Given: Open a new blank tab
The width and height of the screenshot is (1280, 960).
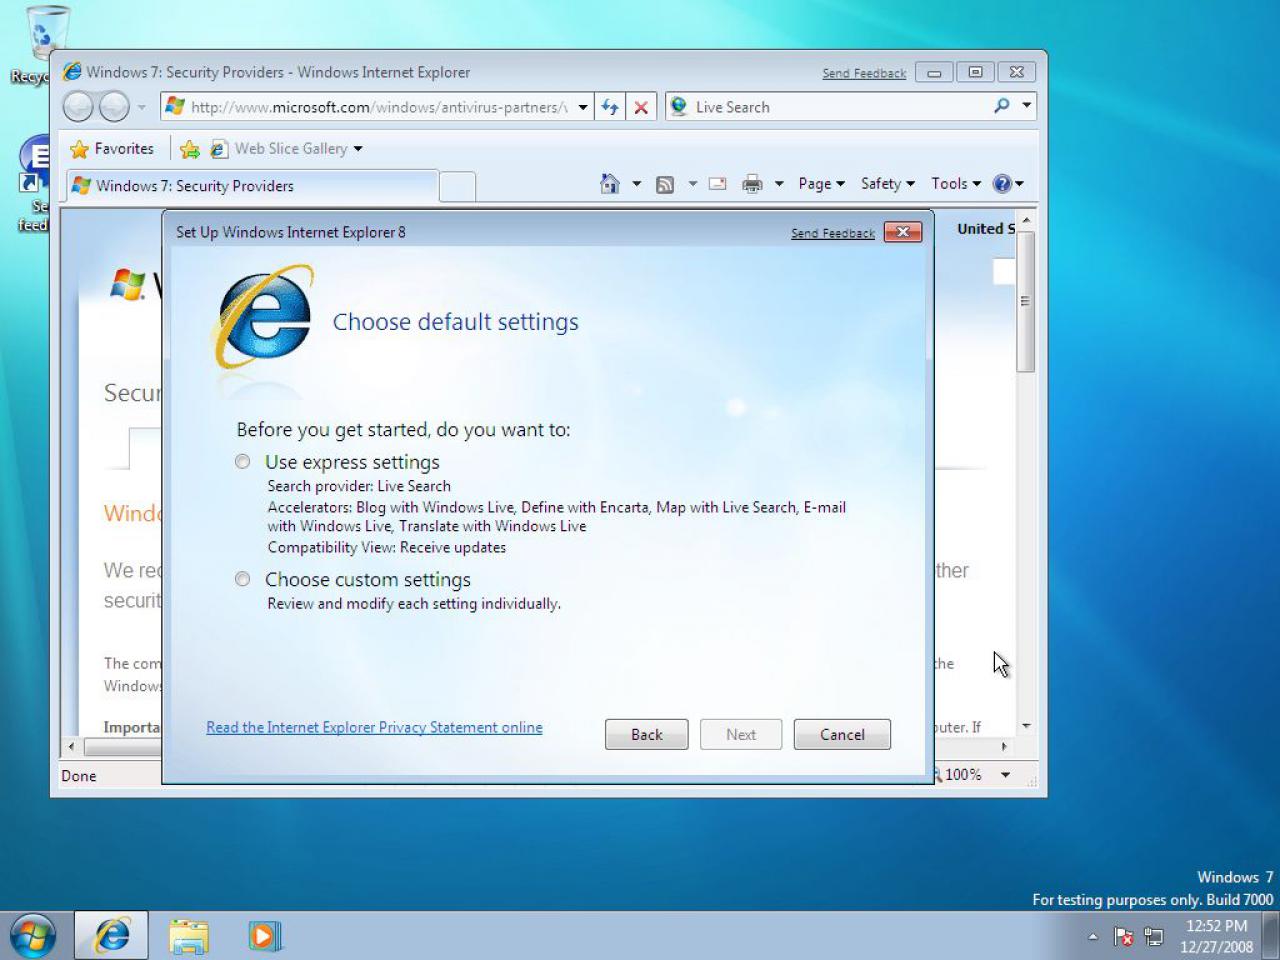Looking at the screenshot, I should 457,186.
